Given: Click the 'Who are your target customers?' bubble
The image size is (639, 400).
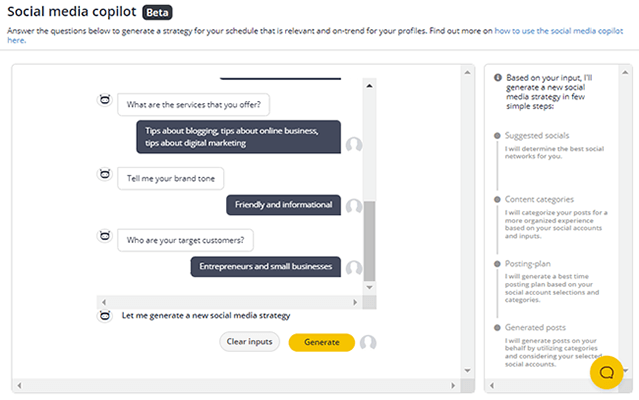Looking at the screenshot, I should 185,240.
